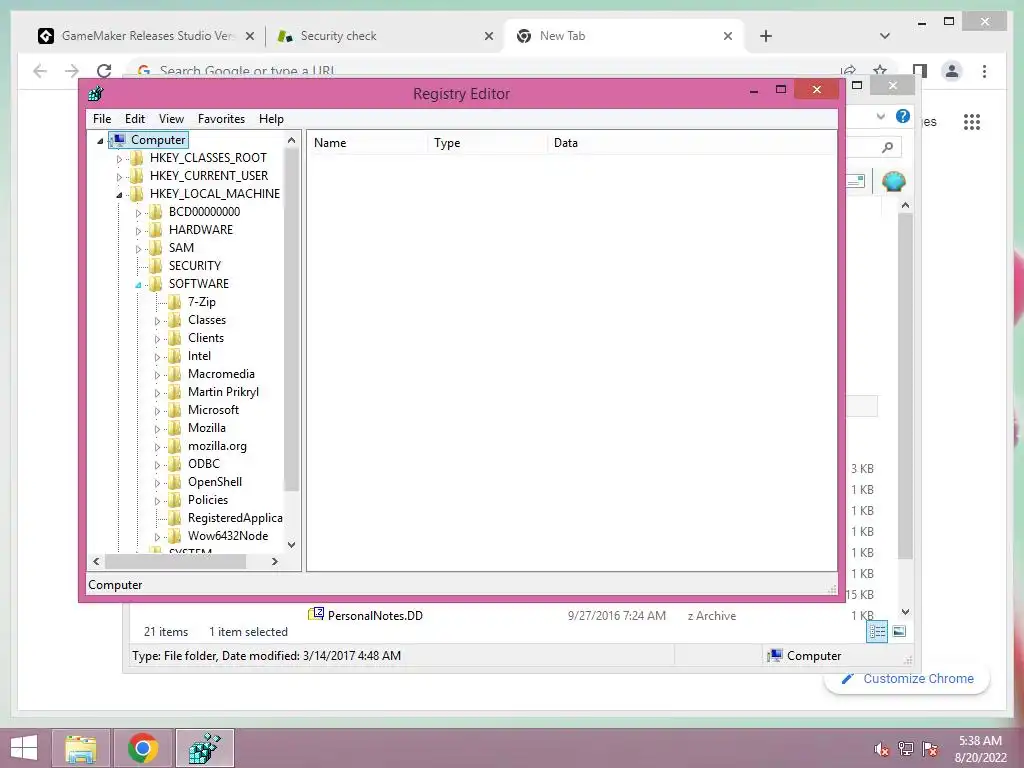Open Chrome from the taskbar
This screenshot has width=1024, height=768.
point(142,748)
